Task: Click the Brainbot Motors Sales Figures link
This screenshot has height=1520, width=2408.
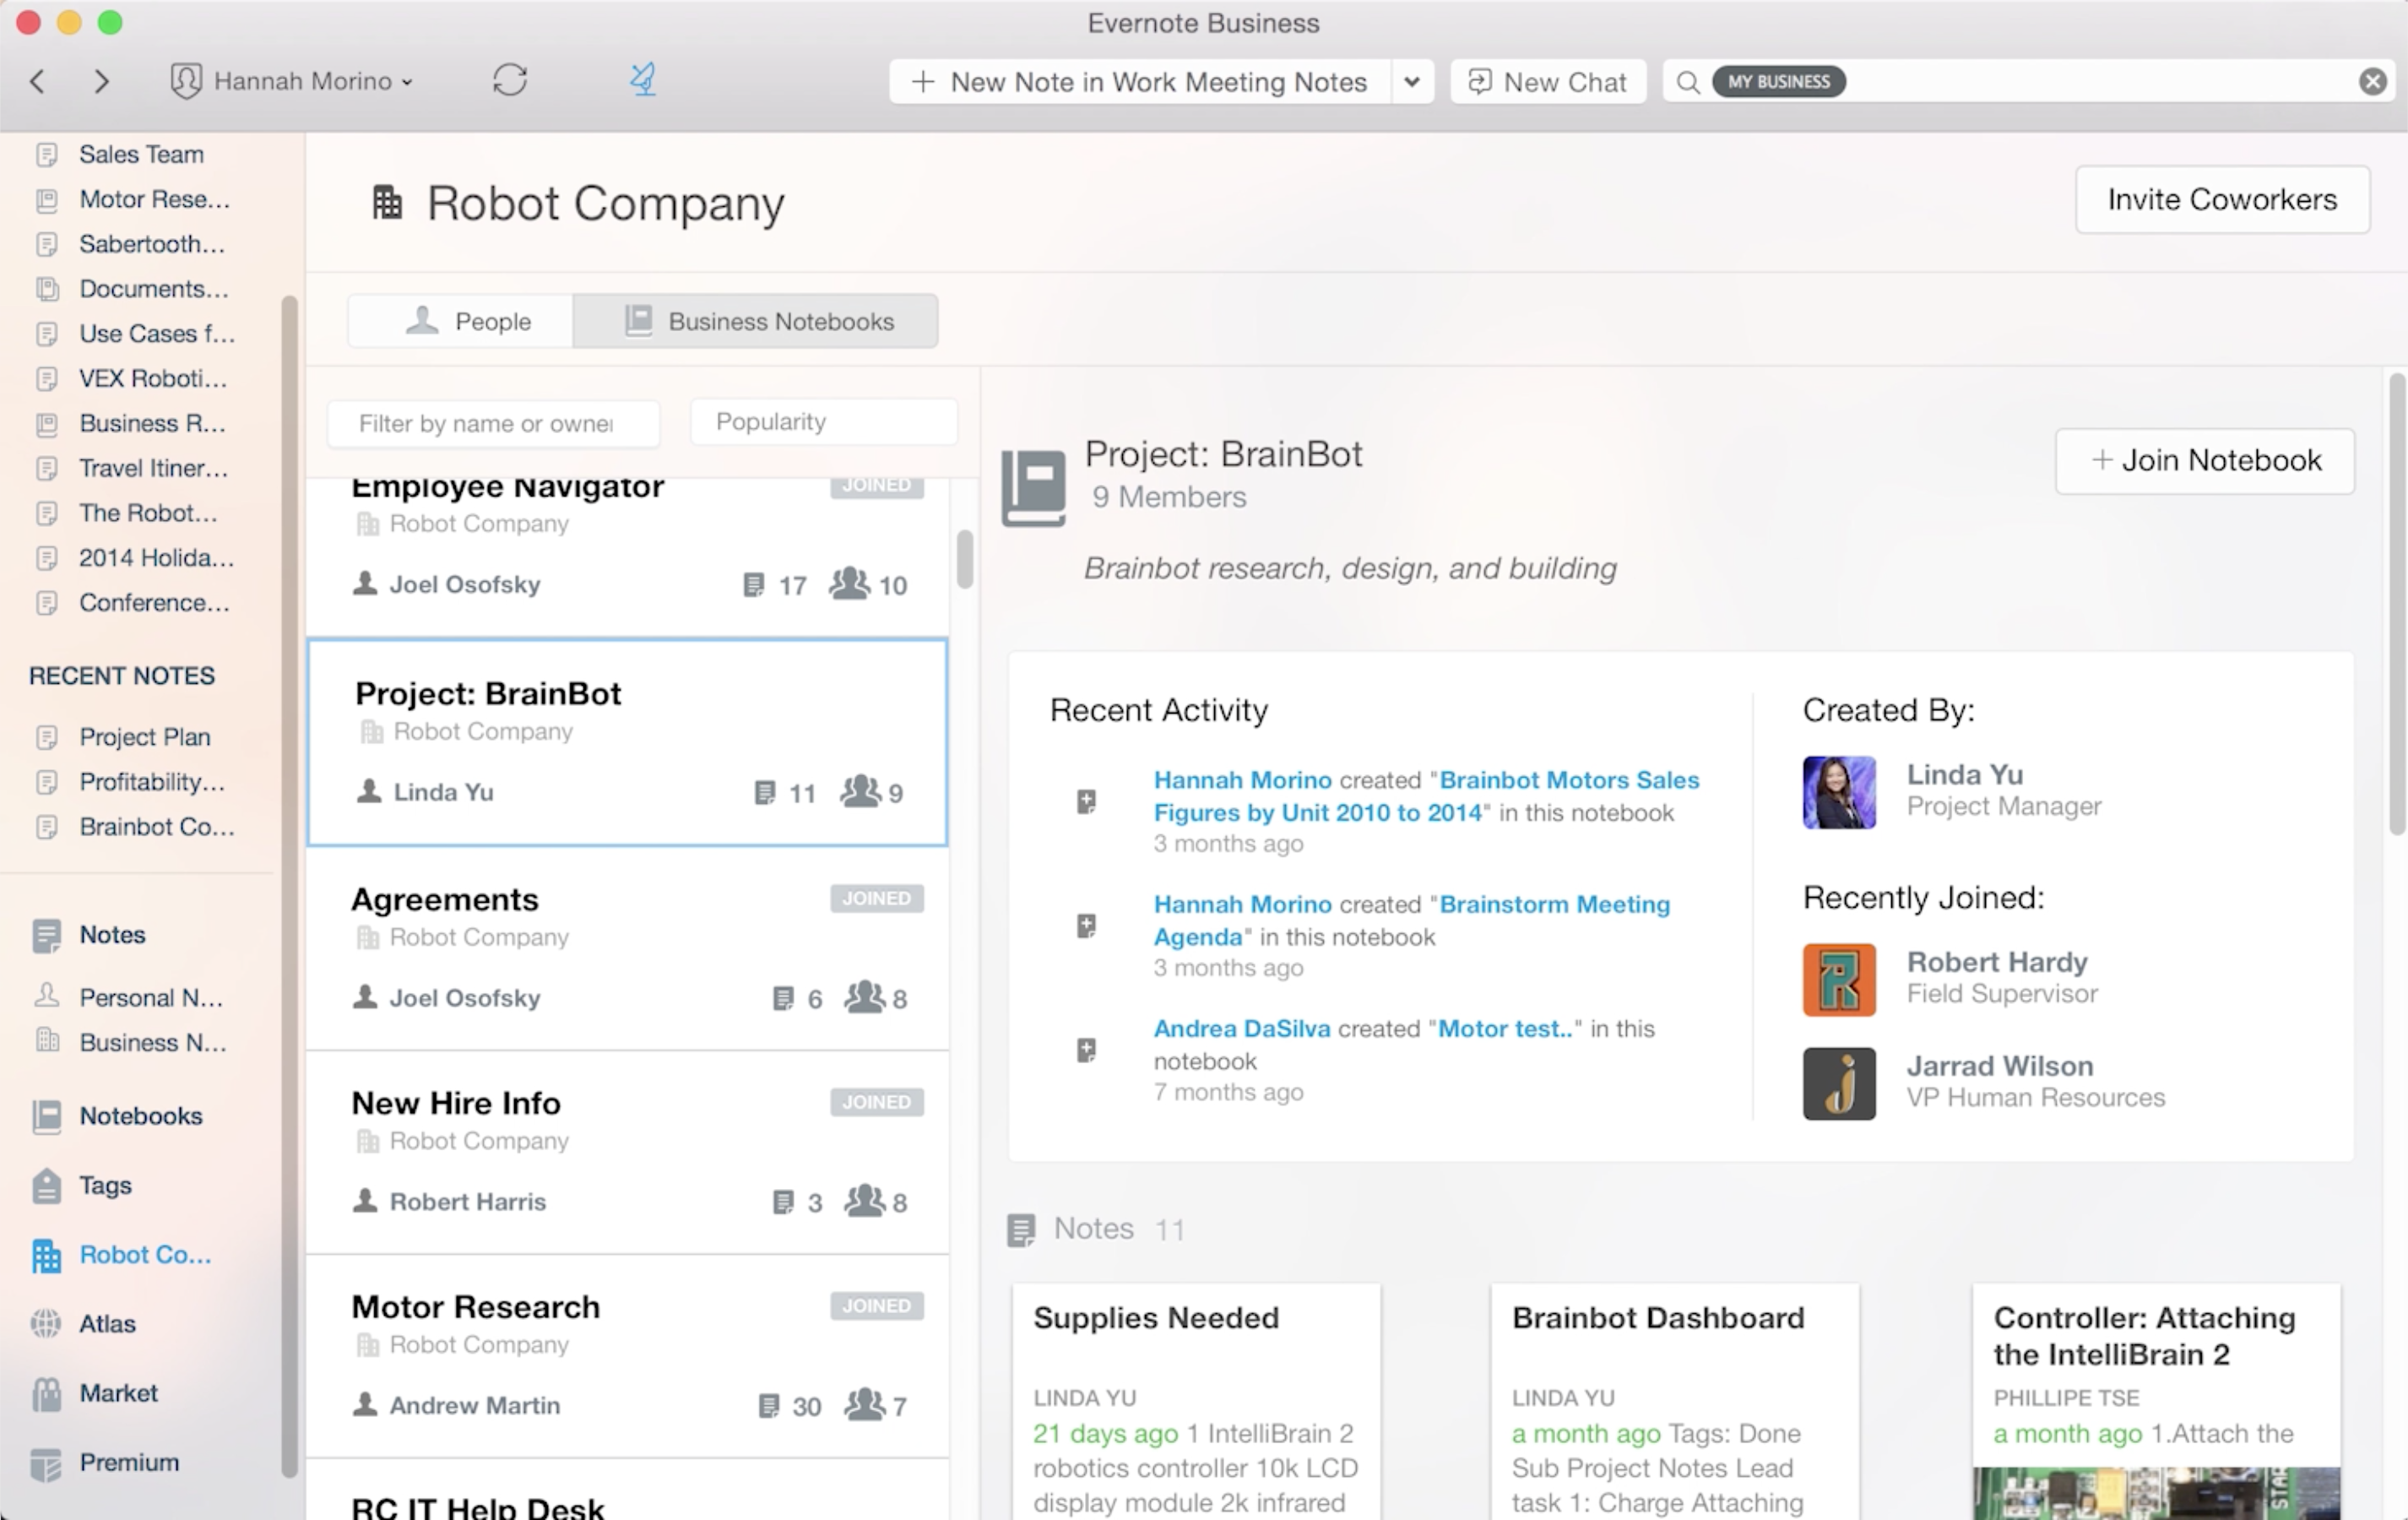Action: coord(1423,795)
